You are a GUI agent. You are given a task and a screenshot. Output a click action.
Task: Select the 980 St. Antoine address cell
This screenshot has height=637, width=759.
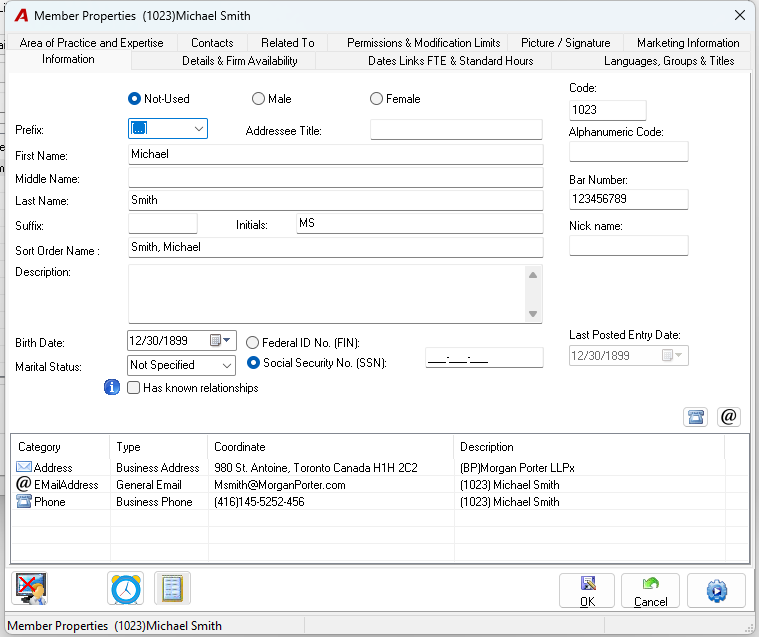331,468
